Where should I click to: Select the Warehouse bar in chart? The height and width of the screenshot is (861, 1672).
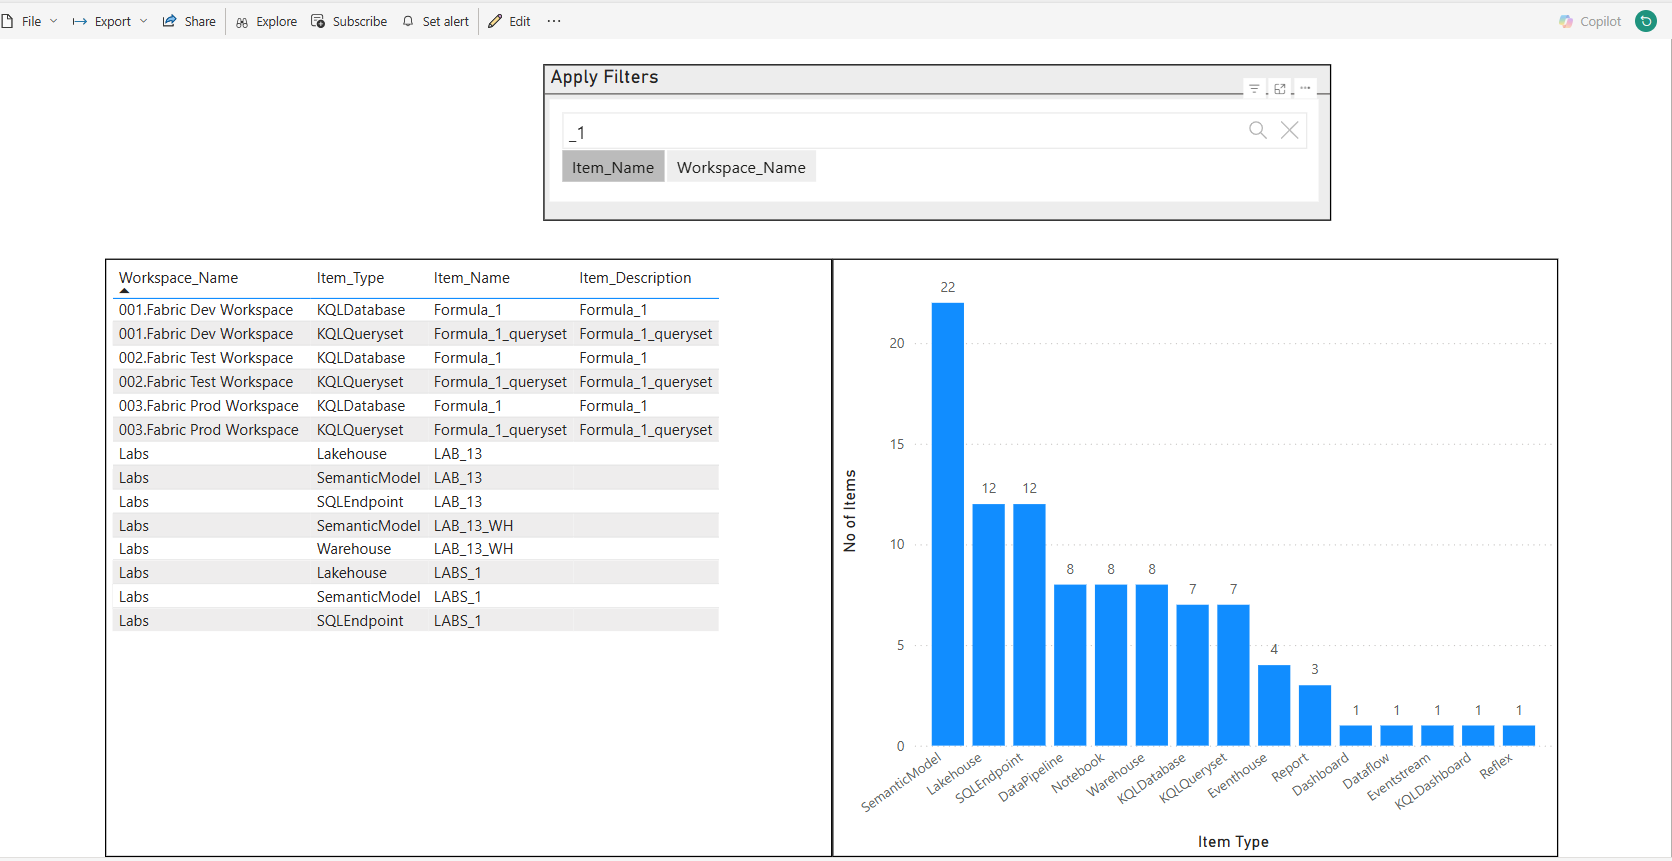click(1152, 665)
